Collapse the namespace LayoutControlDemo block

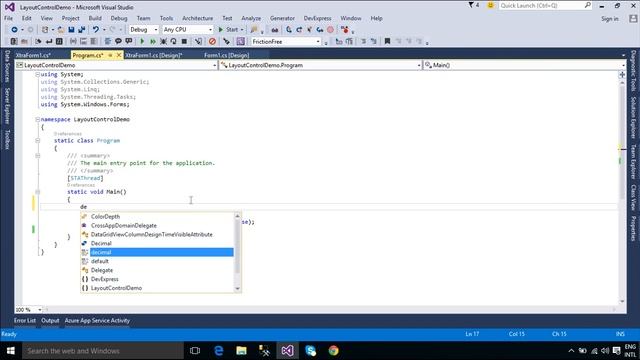point(38,119)
